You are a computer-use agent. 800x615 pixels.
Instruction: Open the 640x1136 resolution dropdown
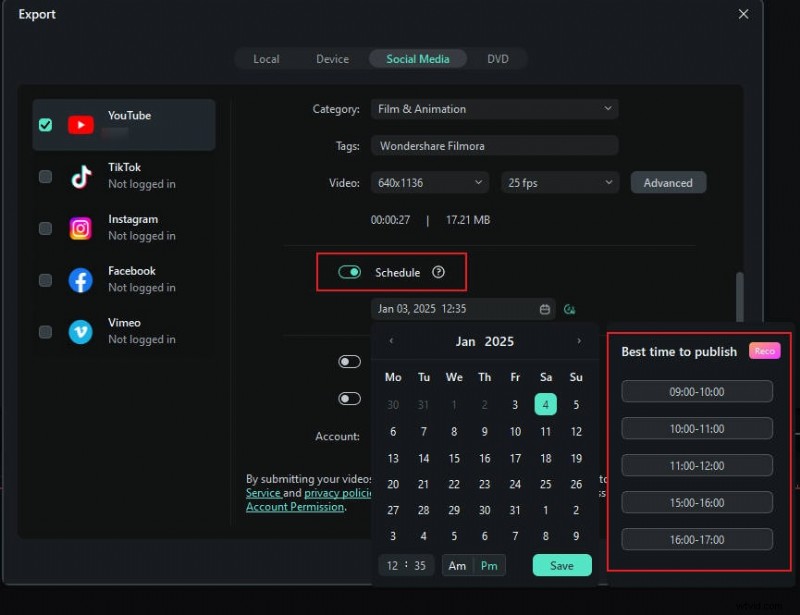coord(429,182)
